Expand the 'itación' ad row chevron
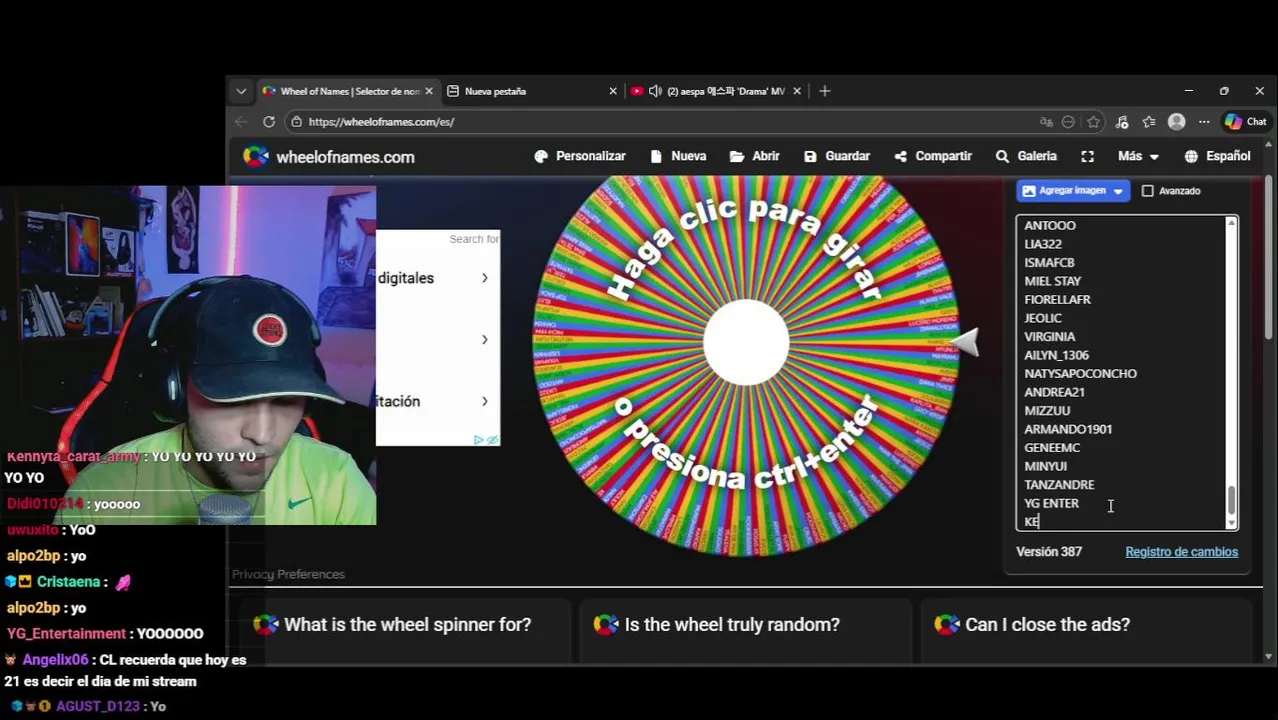The image size is (1278, 720). [x=484, y=402]
